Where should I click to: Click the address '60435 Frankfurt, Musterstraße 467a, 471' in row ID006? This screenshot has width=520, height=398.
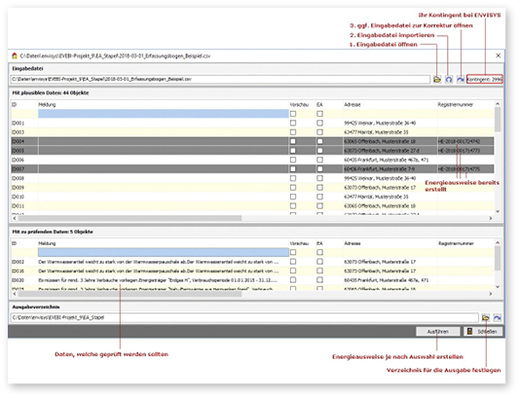click(x=386, y=160)
